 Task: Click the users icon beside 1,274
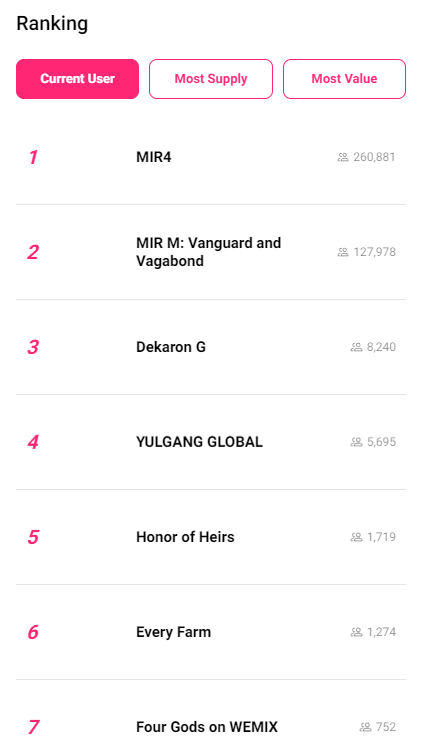[356, 632]
